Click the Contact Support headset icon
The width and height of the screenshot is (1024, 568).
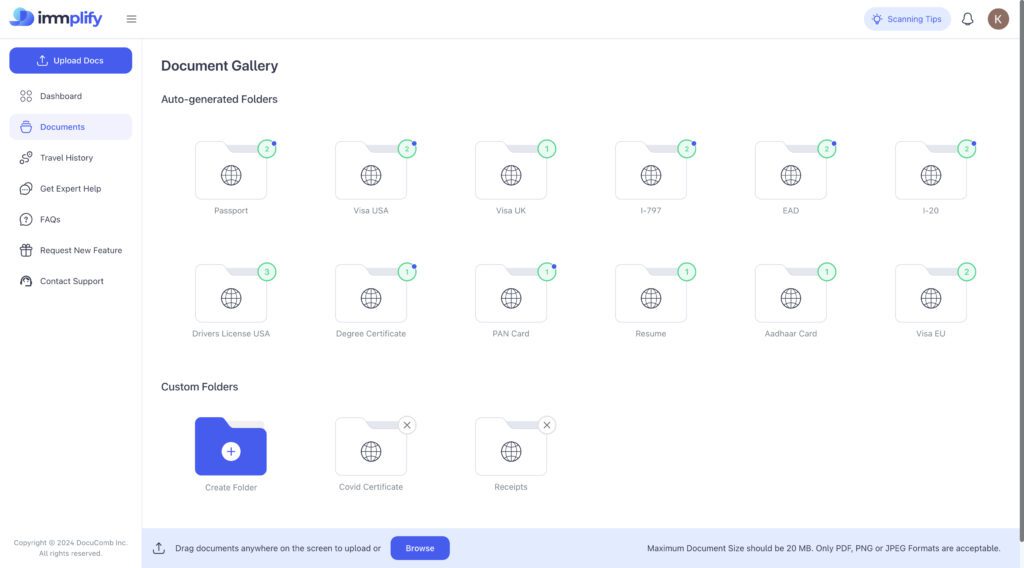coord(26,282)
